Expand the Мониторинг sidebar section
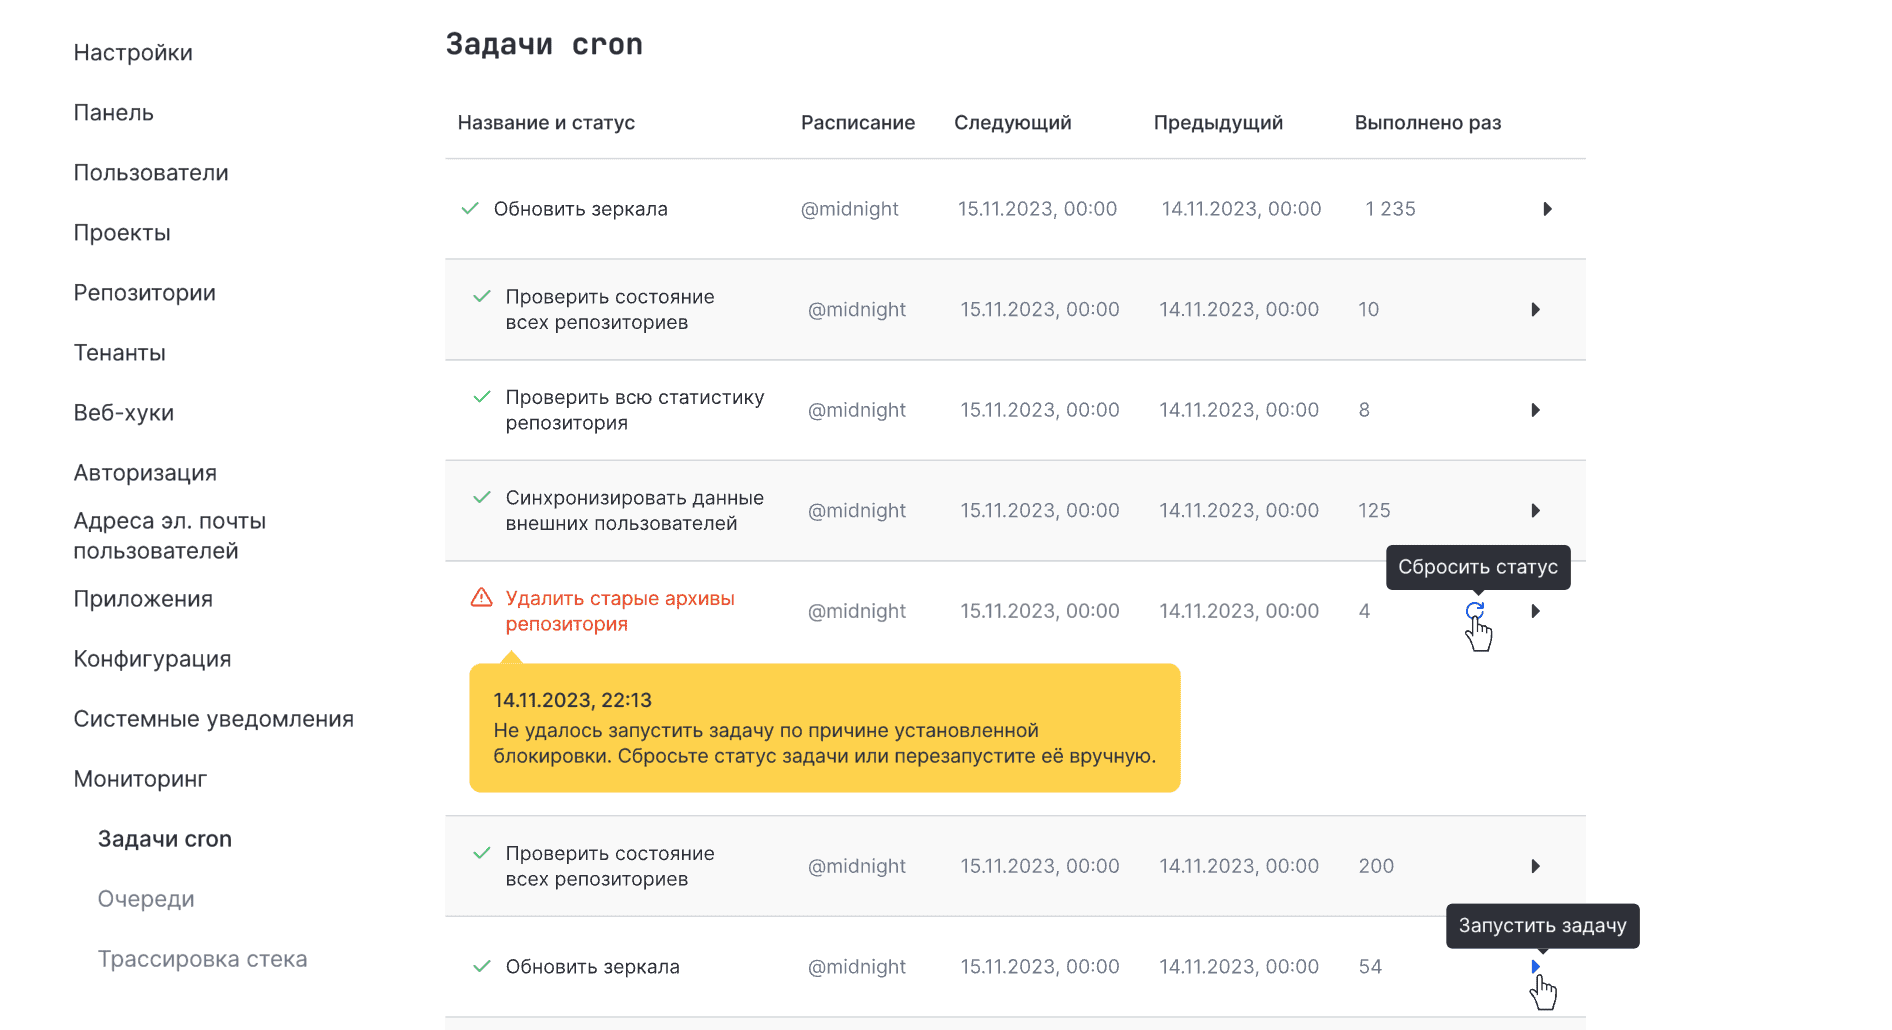This screenshot has width=1892, height=1030. pos(140,779)
